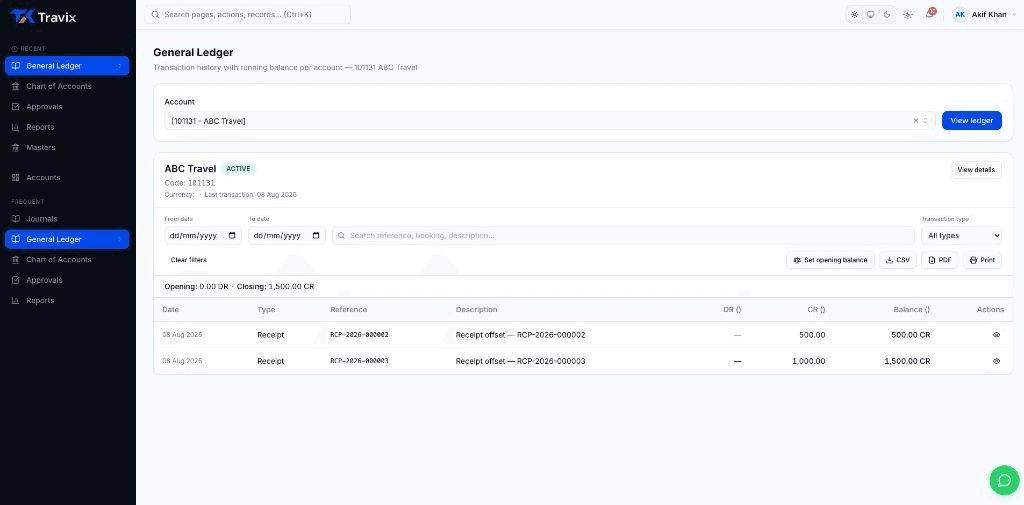
Task: Select system theme monitor icon
Action: (x=871, y=14)
